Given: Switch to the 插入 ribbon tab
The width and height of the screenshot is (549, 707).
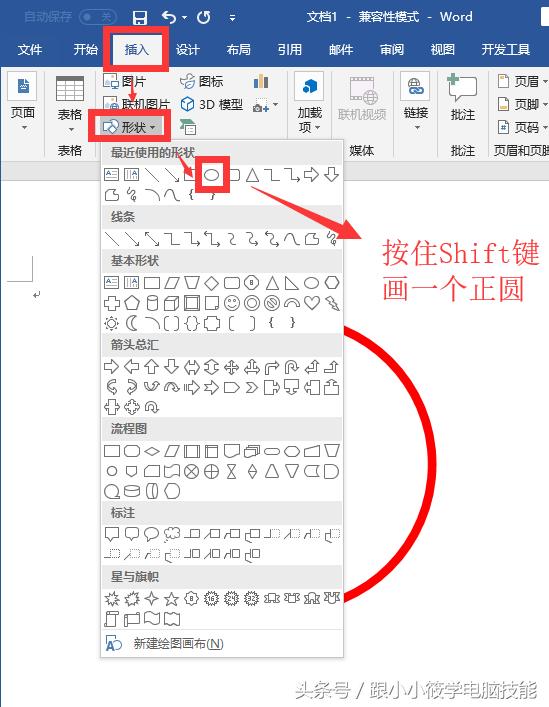Looking at the screenshot, I should [136, 50].
